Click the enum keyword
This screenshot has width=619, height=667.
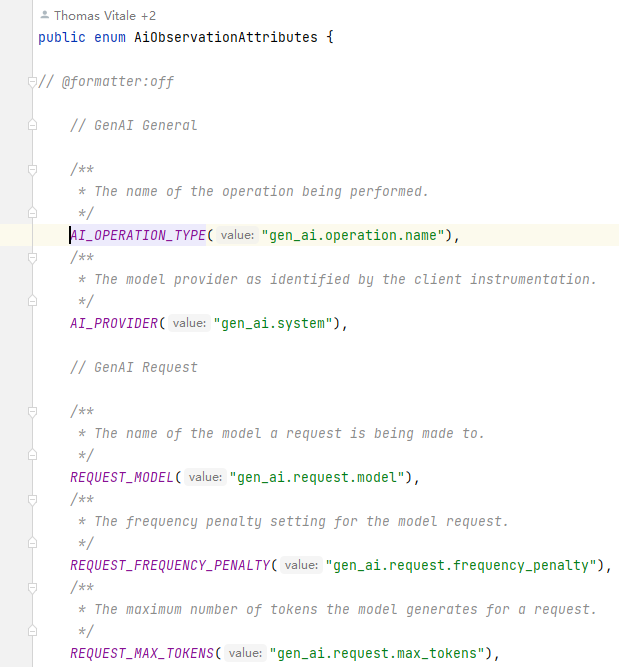click(x=110, y=37)
